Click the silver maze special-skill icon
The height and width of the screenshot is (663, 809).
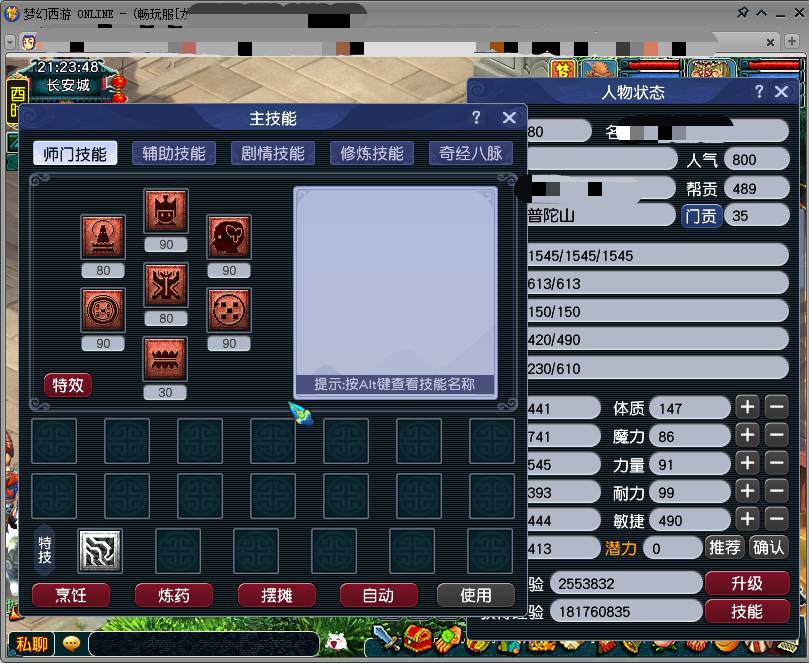[x=100, y=551]
